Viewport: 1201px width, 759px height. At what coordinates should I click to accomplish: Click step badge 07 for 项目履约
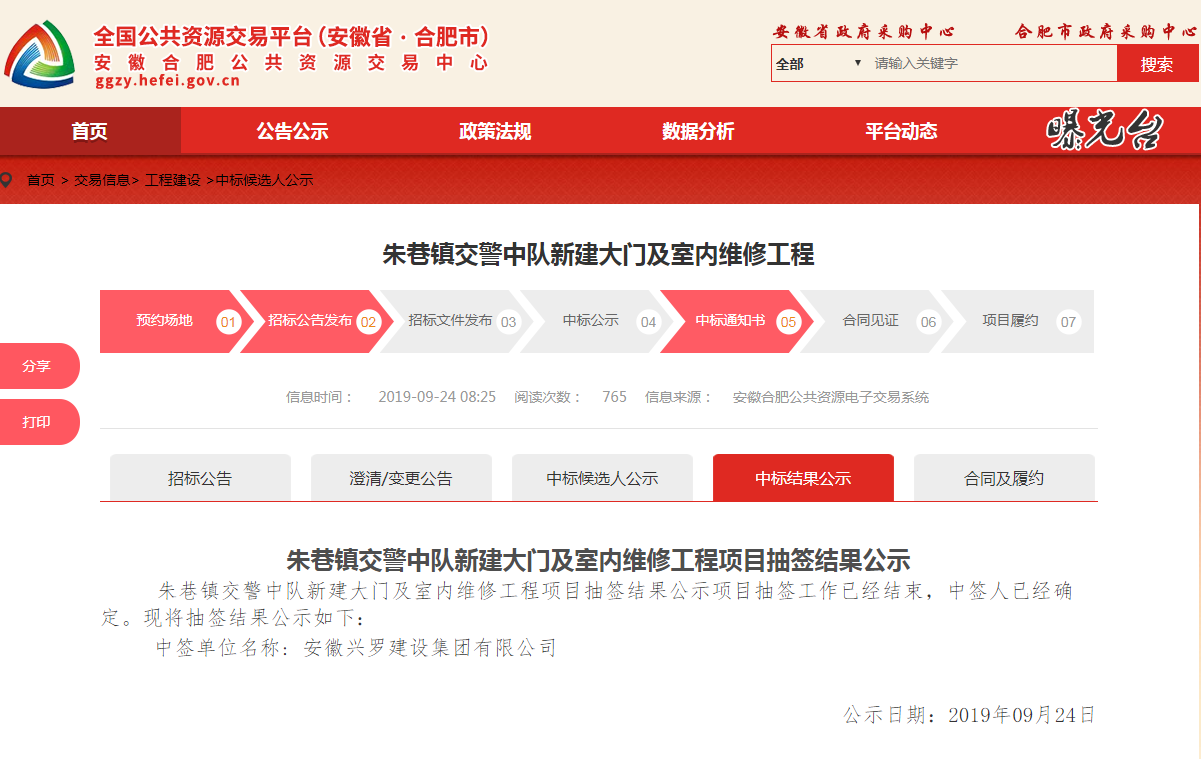[1069, 322]
